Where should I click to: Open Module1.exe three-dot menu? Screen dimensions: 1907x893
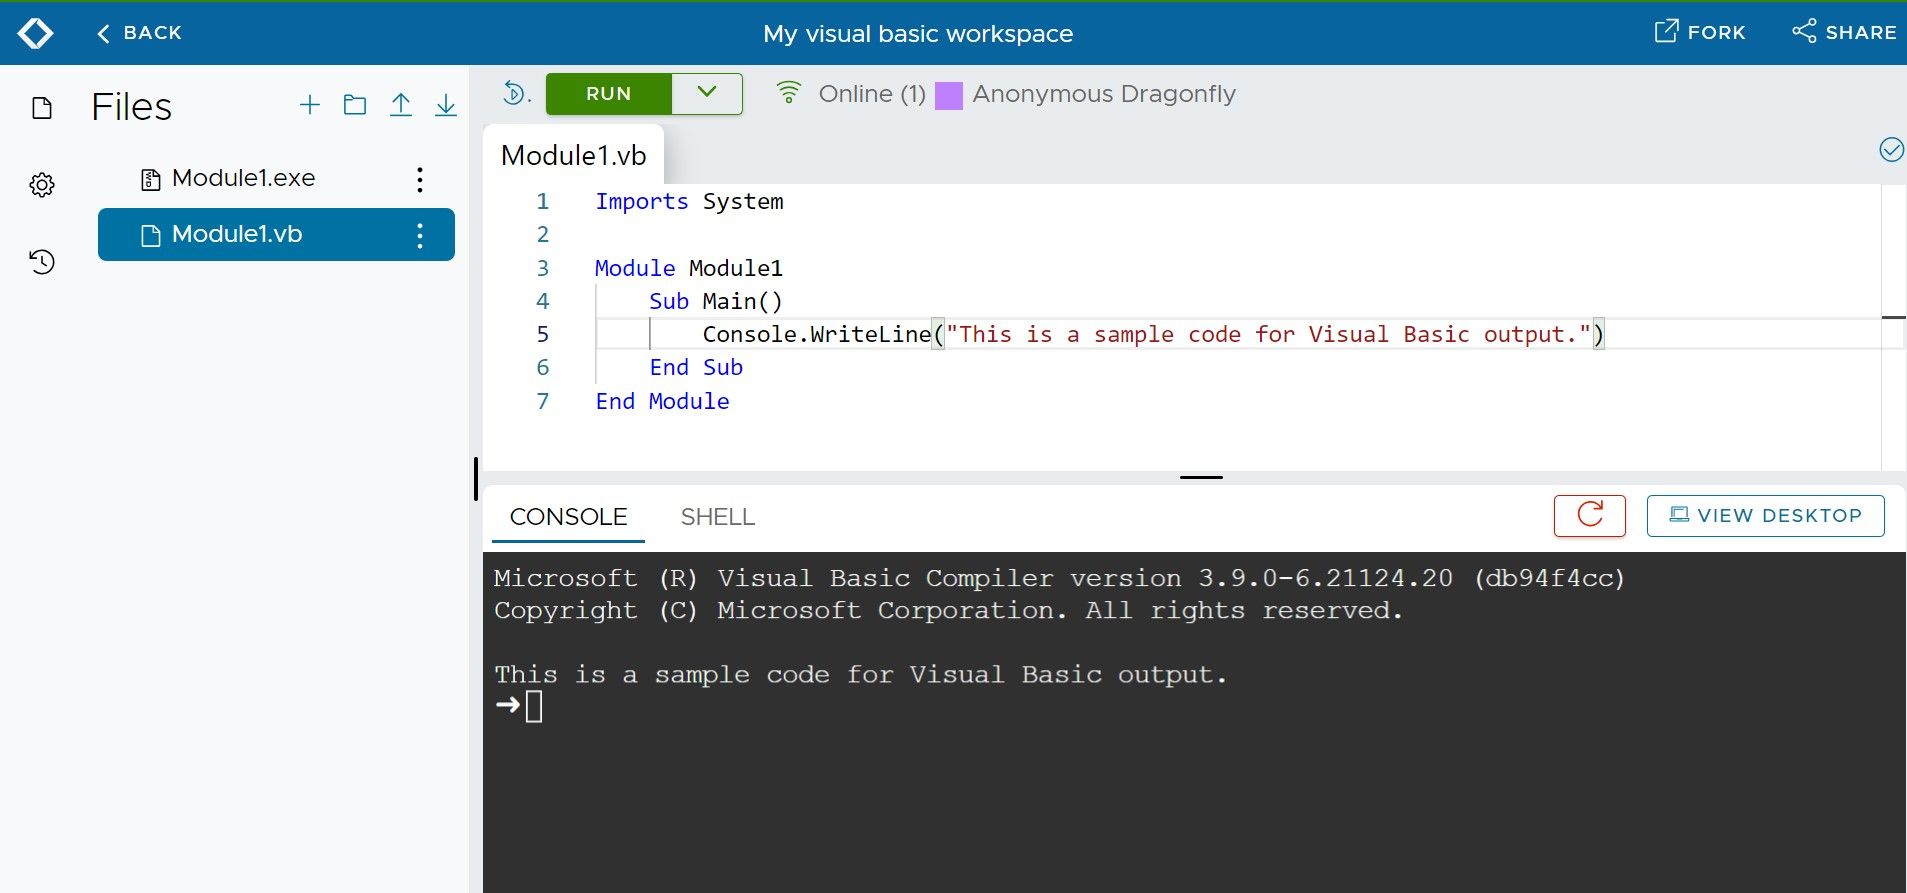420,179
